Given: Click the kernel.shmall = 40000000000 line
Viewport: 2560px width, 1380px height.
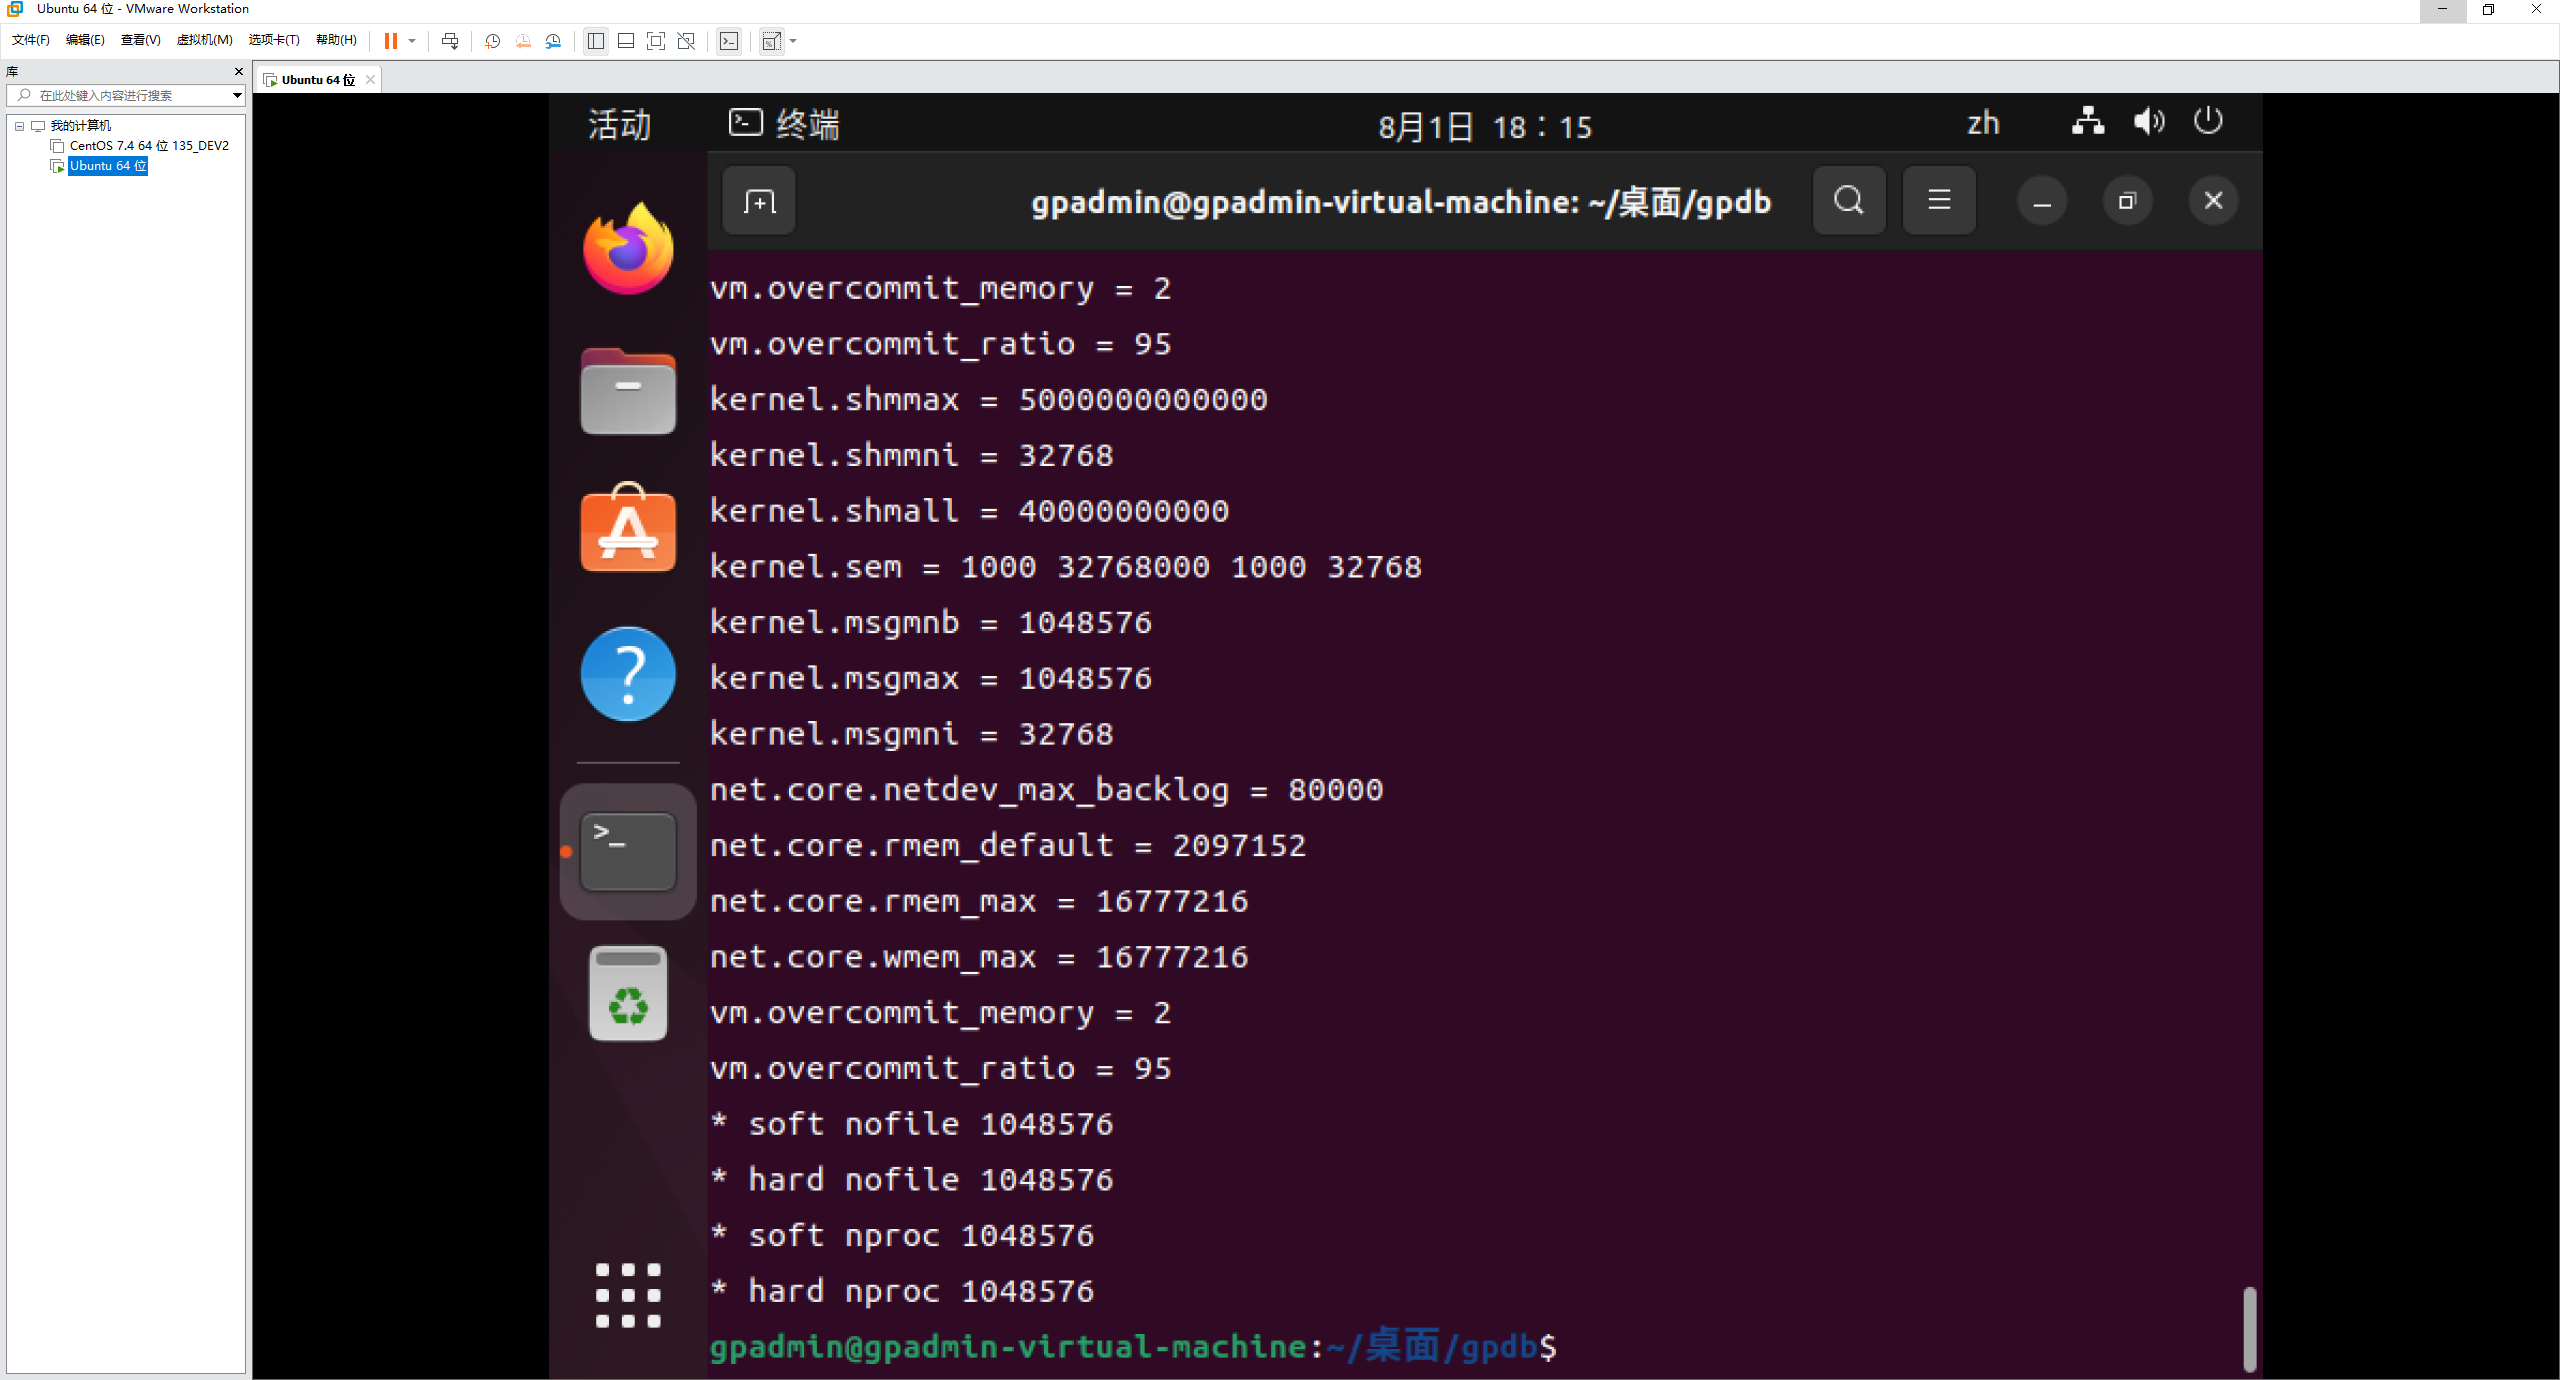Looking at the screenshot, I should [x=969, y=511].
